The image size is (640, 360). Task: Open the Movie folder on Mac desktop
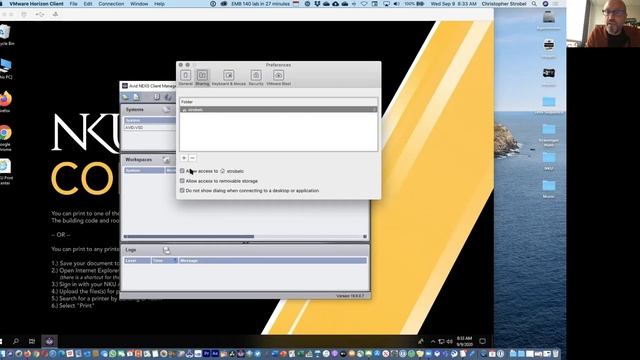(x=549, y=189)
